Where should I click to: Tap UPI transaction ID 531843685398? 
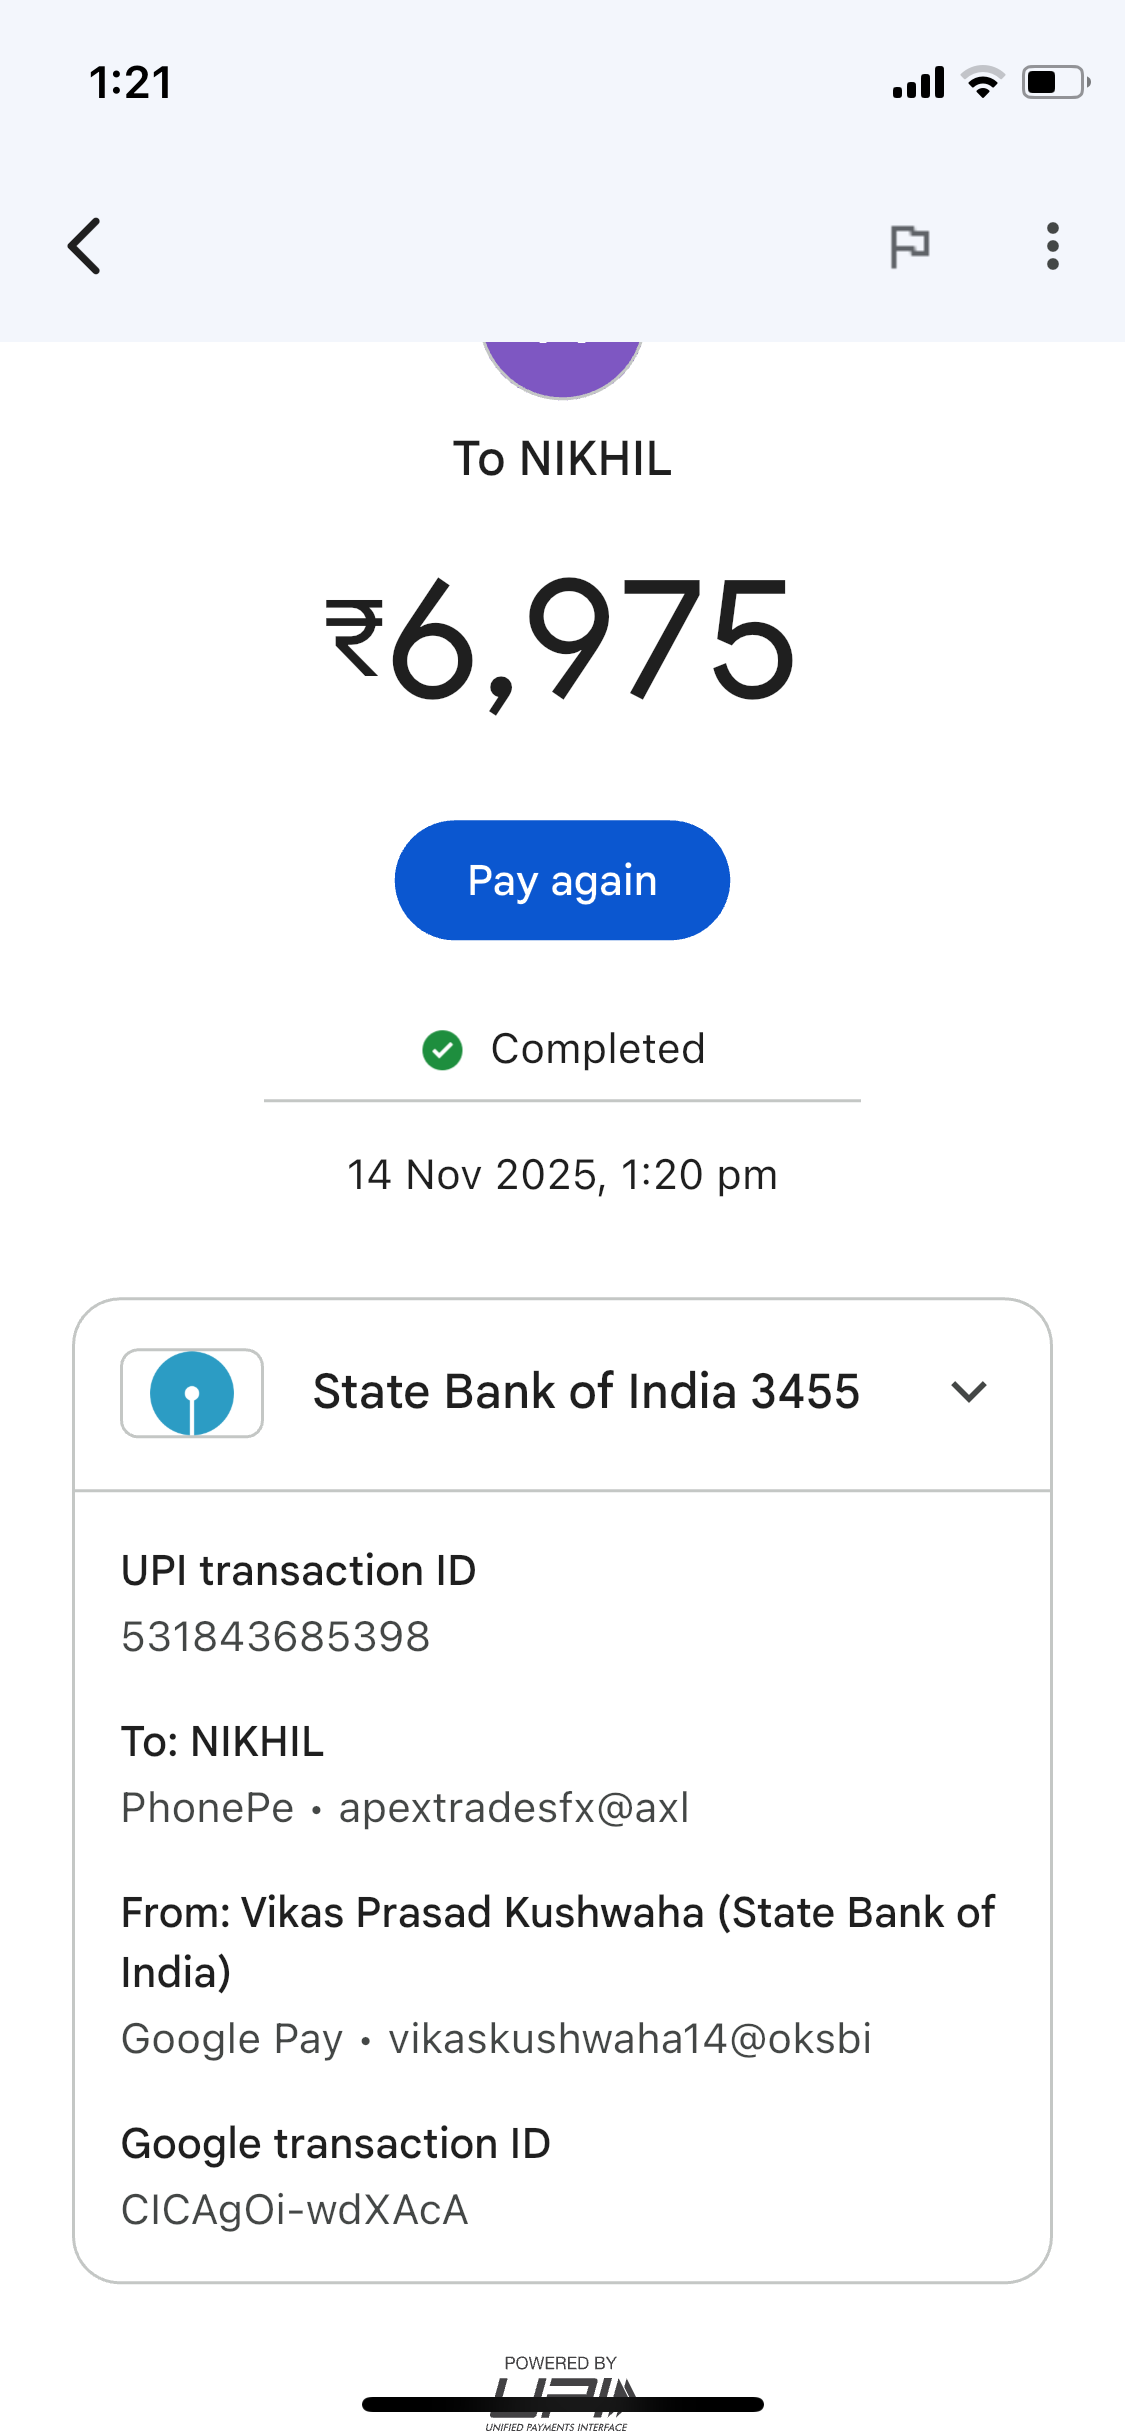pos(276,1637)
